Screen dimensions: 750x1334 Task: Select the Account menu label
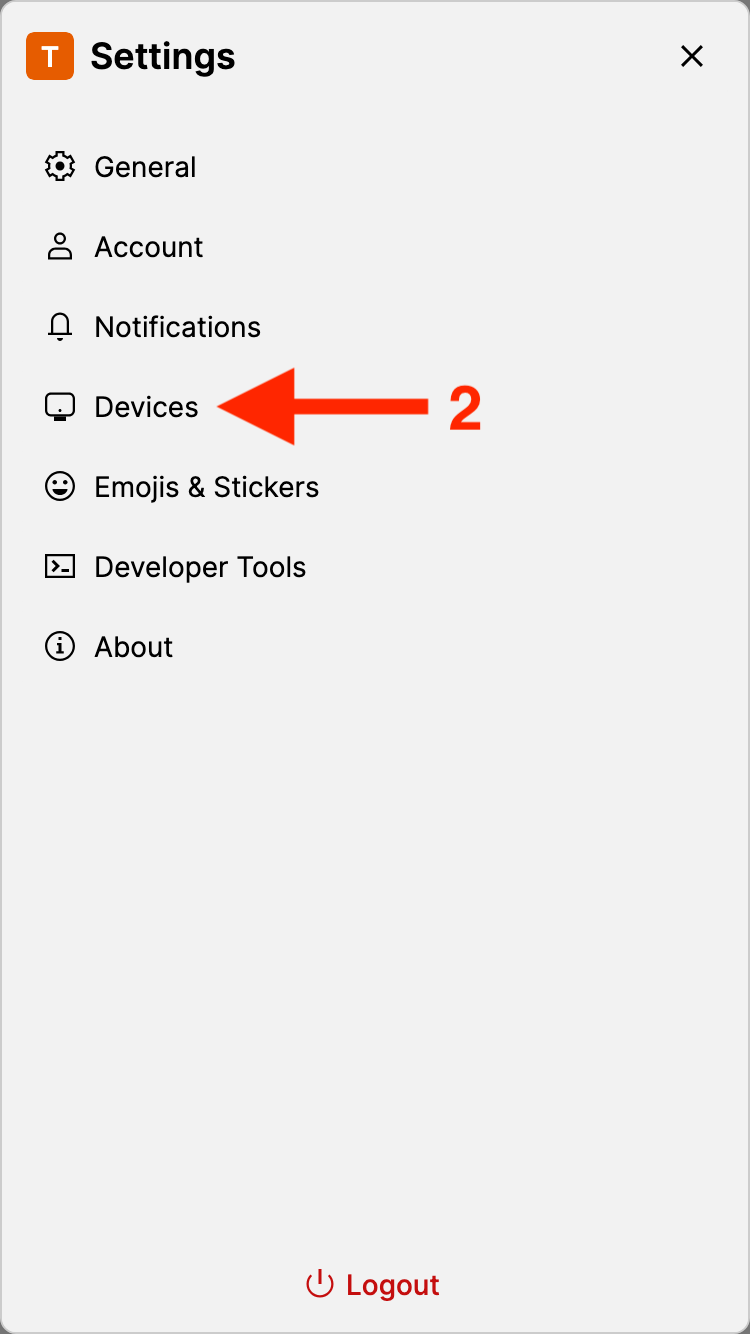(149, 247)
